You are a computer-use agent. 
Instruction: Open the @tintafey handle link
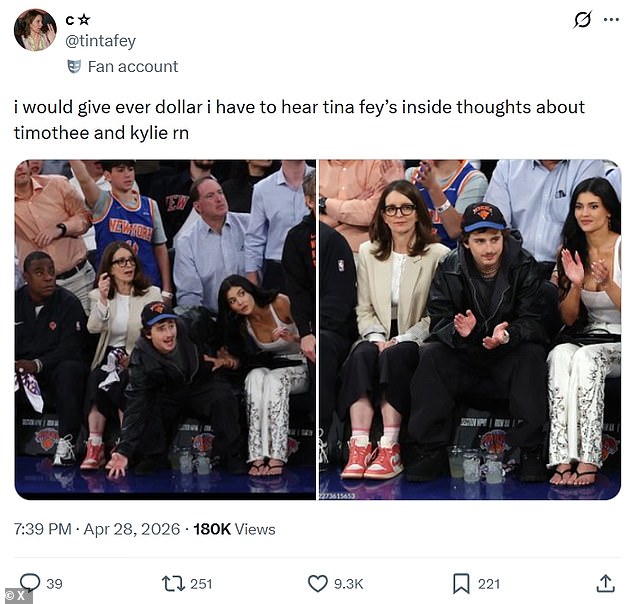[101, 41]
